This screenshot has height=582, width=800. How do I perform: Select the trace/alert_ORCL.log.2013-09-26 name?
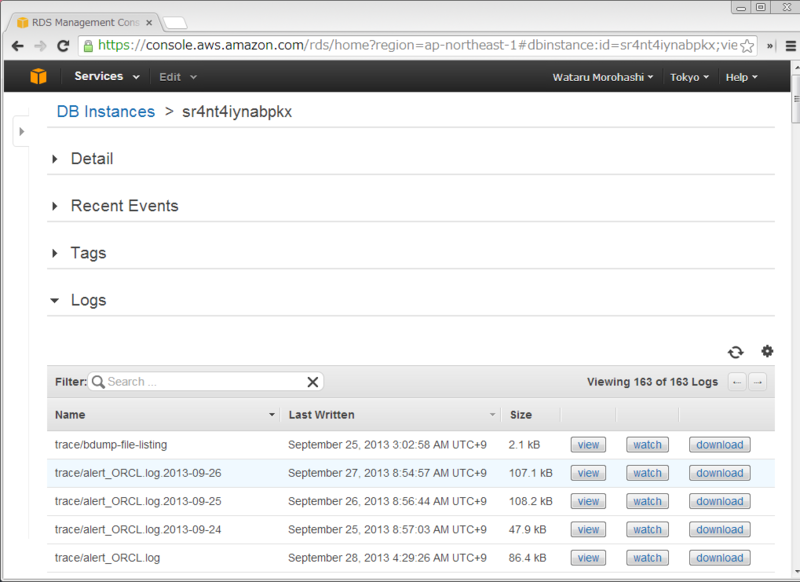tap(138, 473)
